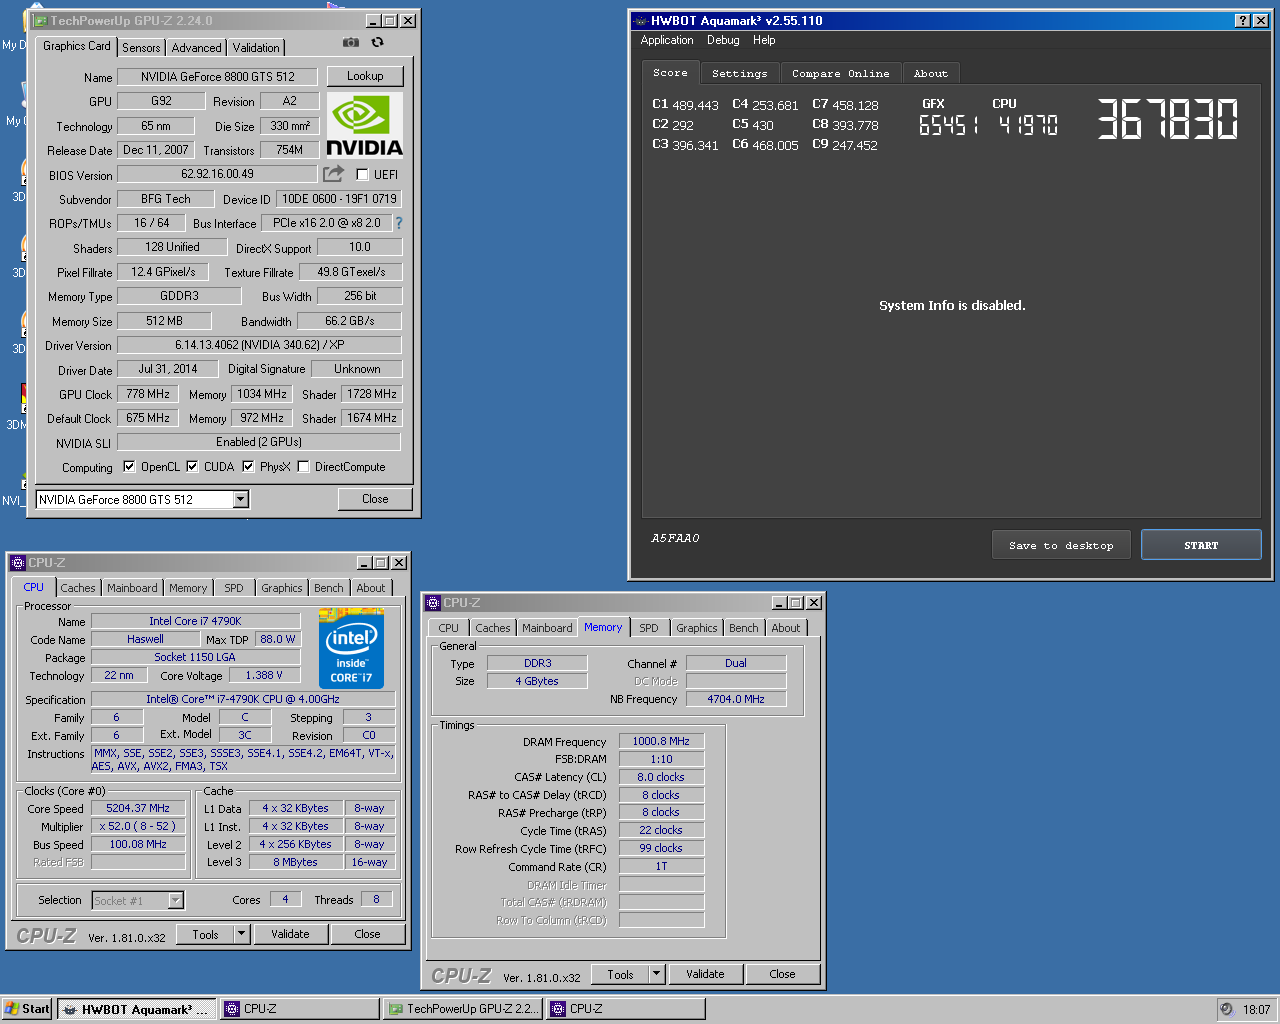Viewport: 1280px width, 1024px height.
Task: Switch to the Advanced tab in GPU-Z
Action: point(196,47)
